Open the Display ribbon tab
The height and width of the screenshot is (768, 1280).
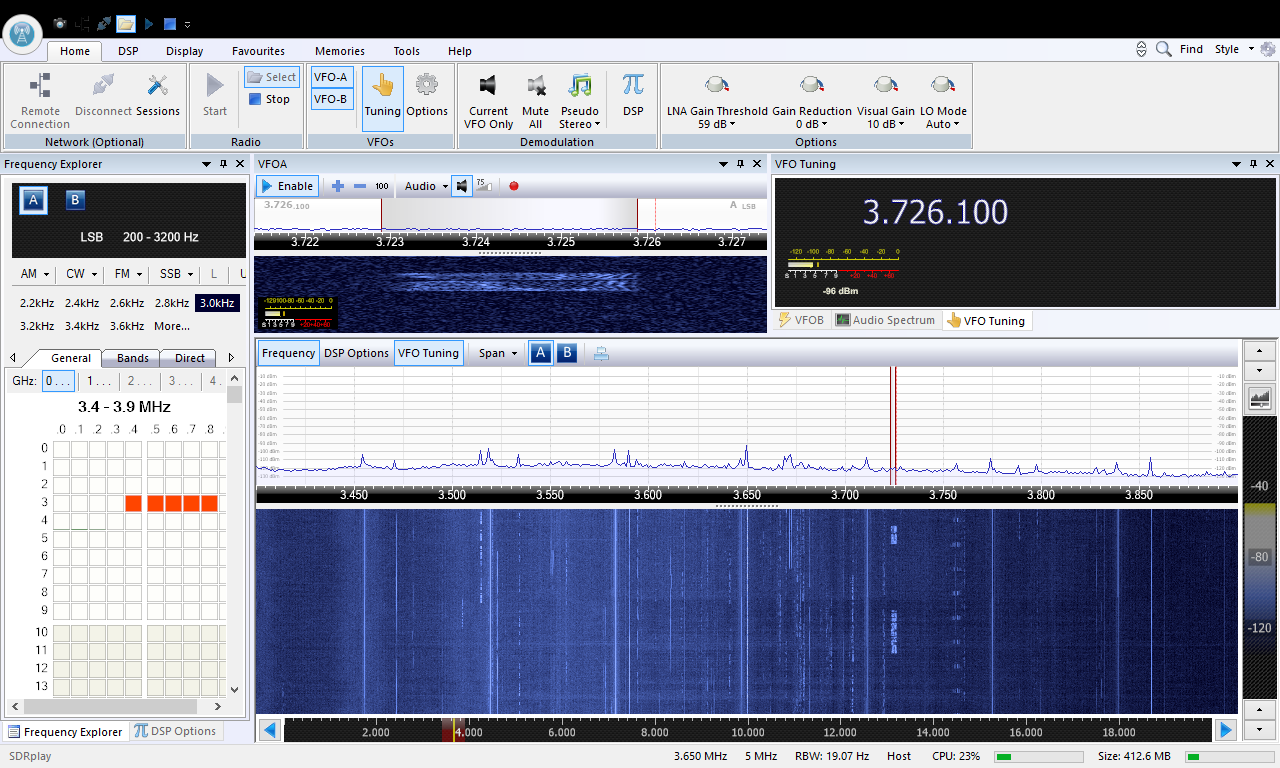point(185,51)
